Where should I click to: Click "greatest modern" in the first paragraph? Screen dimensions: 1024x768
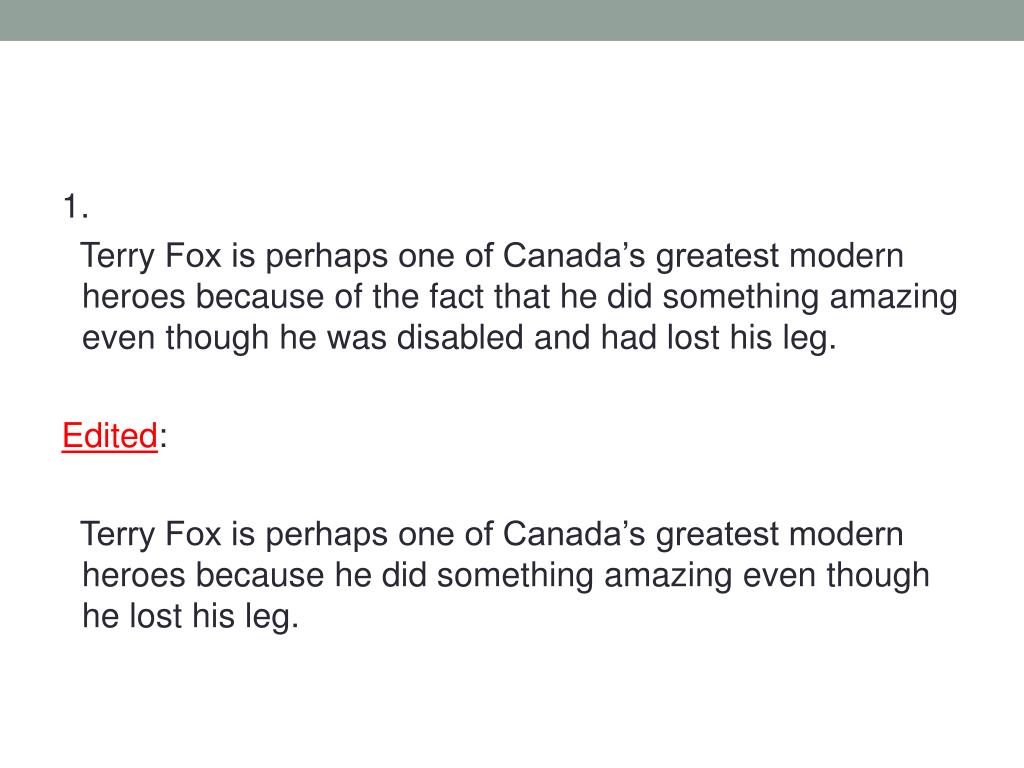[780, 257]
